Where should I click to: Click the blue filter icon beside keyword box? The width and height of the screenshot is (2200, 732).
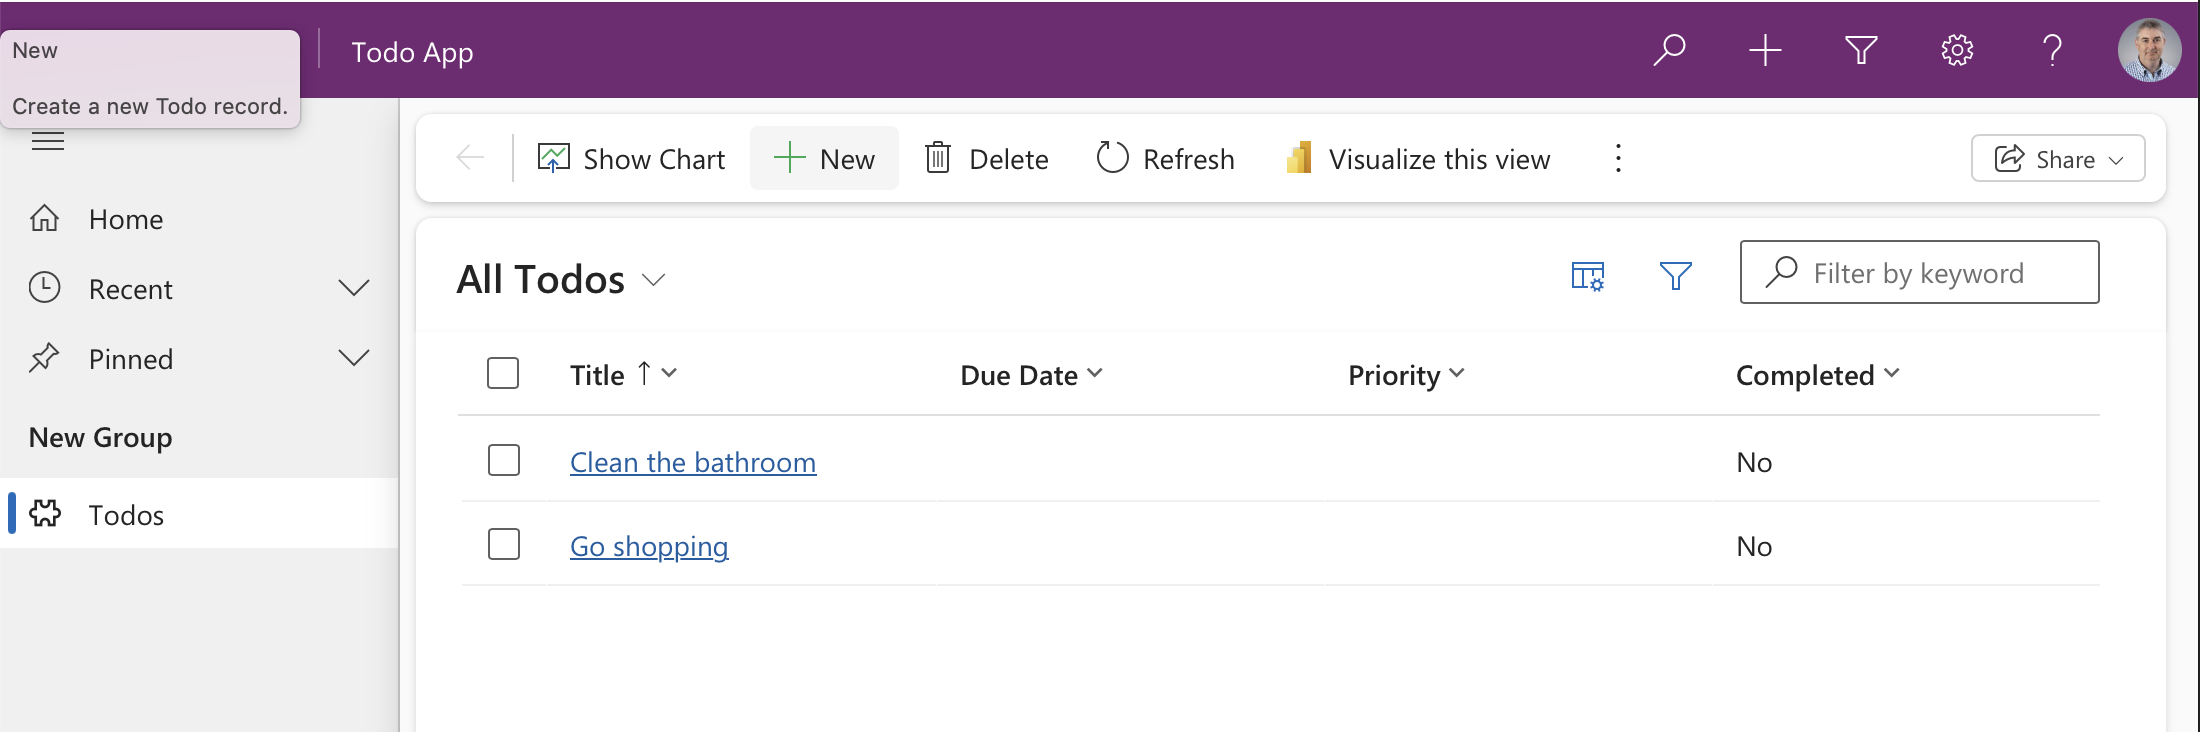coord(1676,275)
